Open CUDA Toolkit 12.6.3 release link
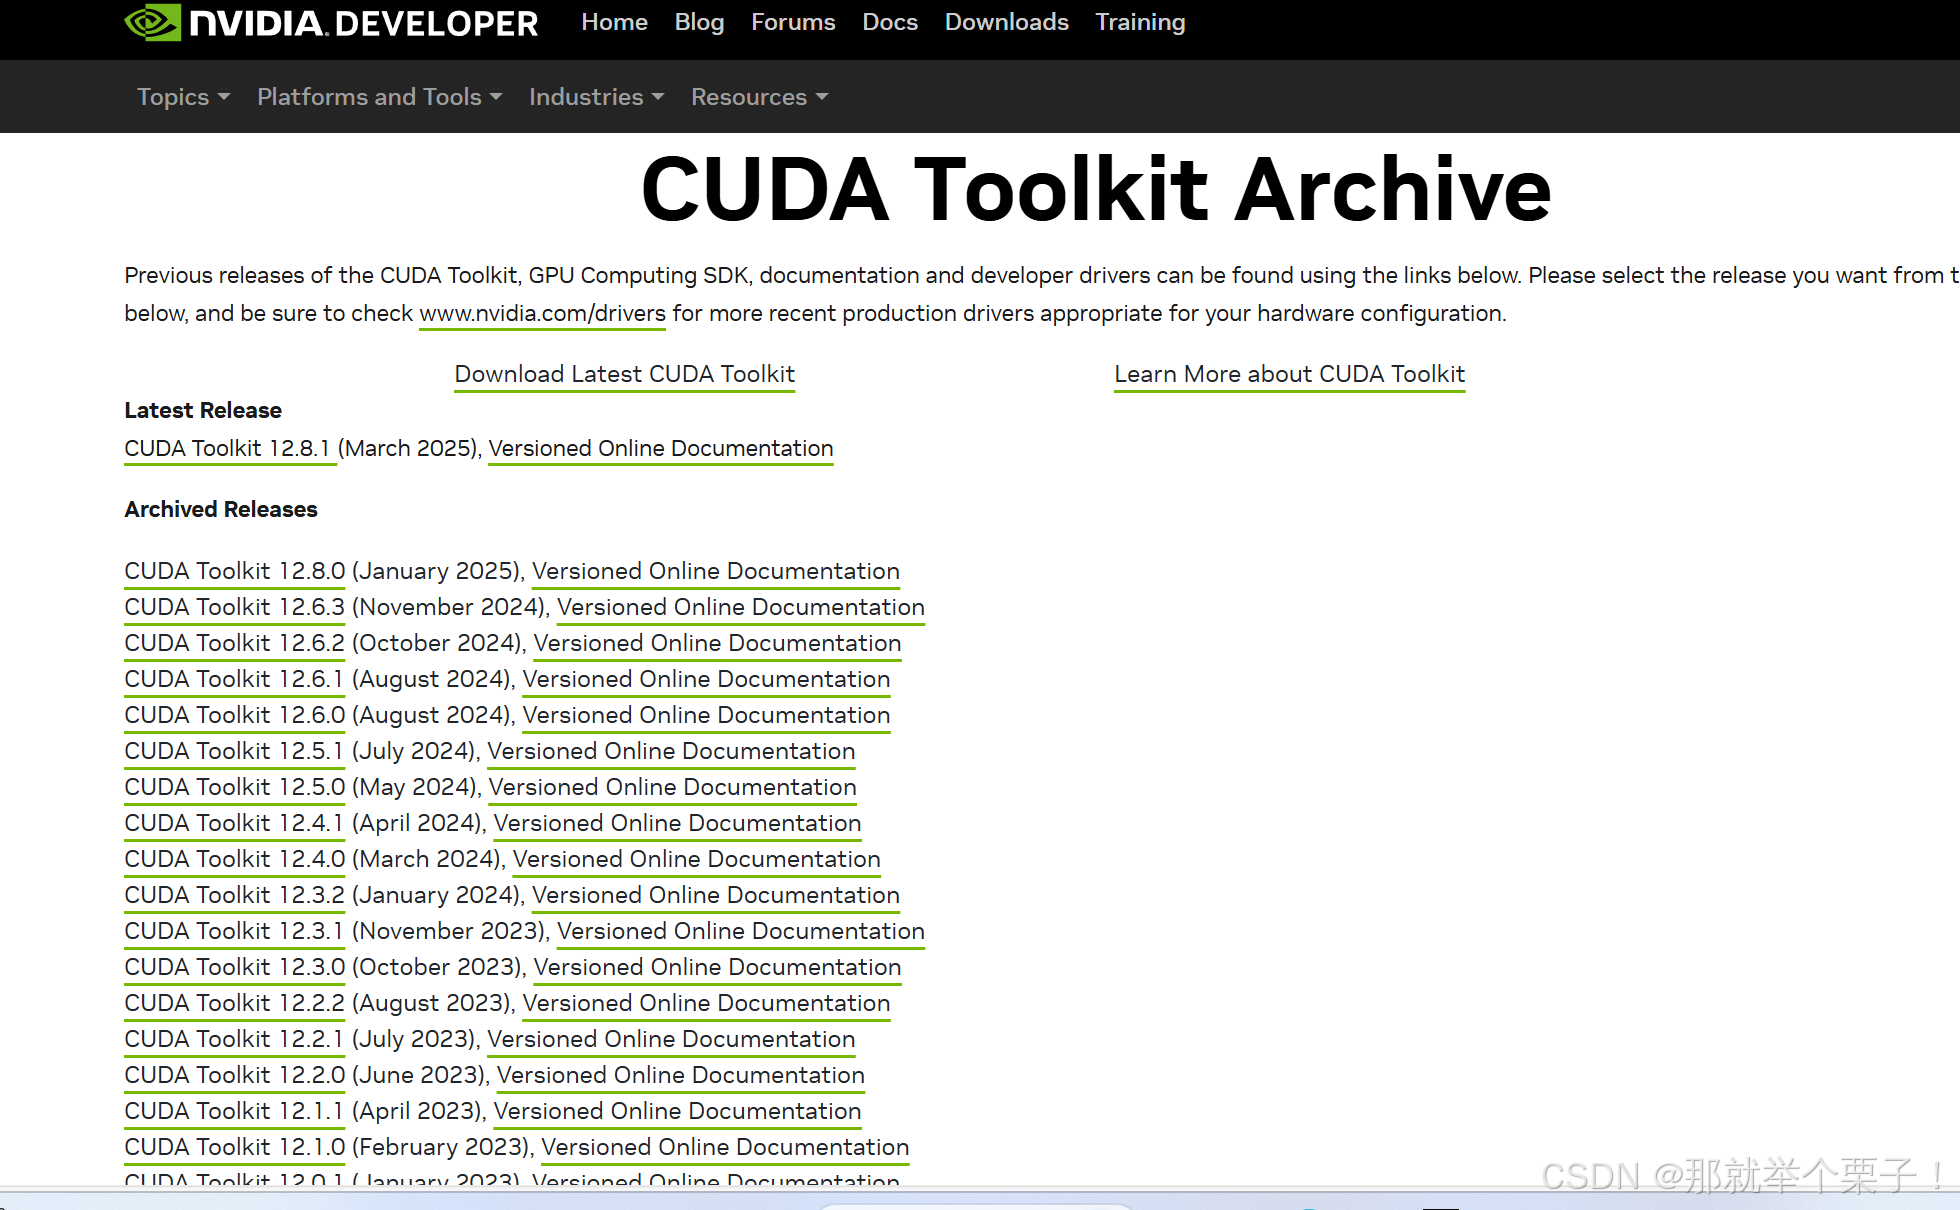The height and width of the screenshot is (1210, 1960). [x=234, y=607]
